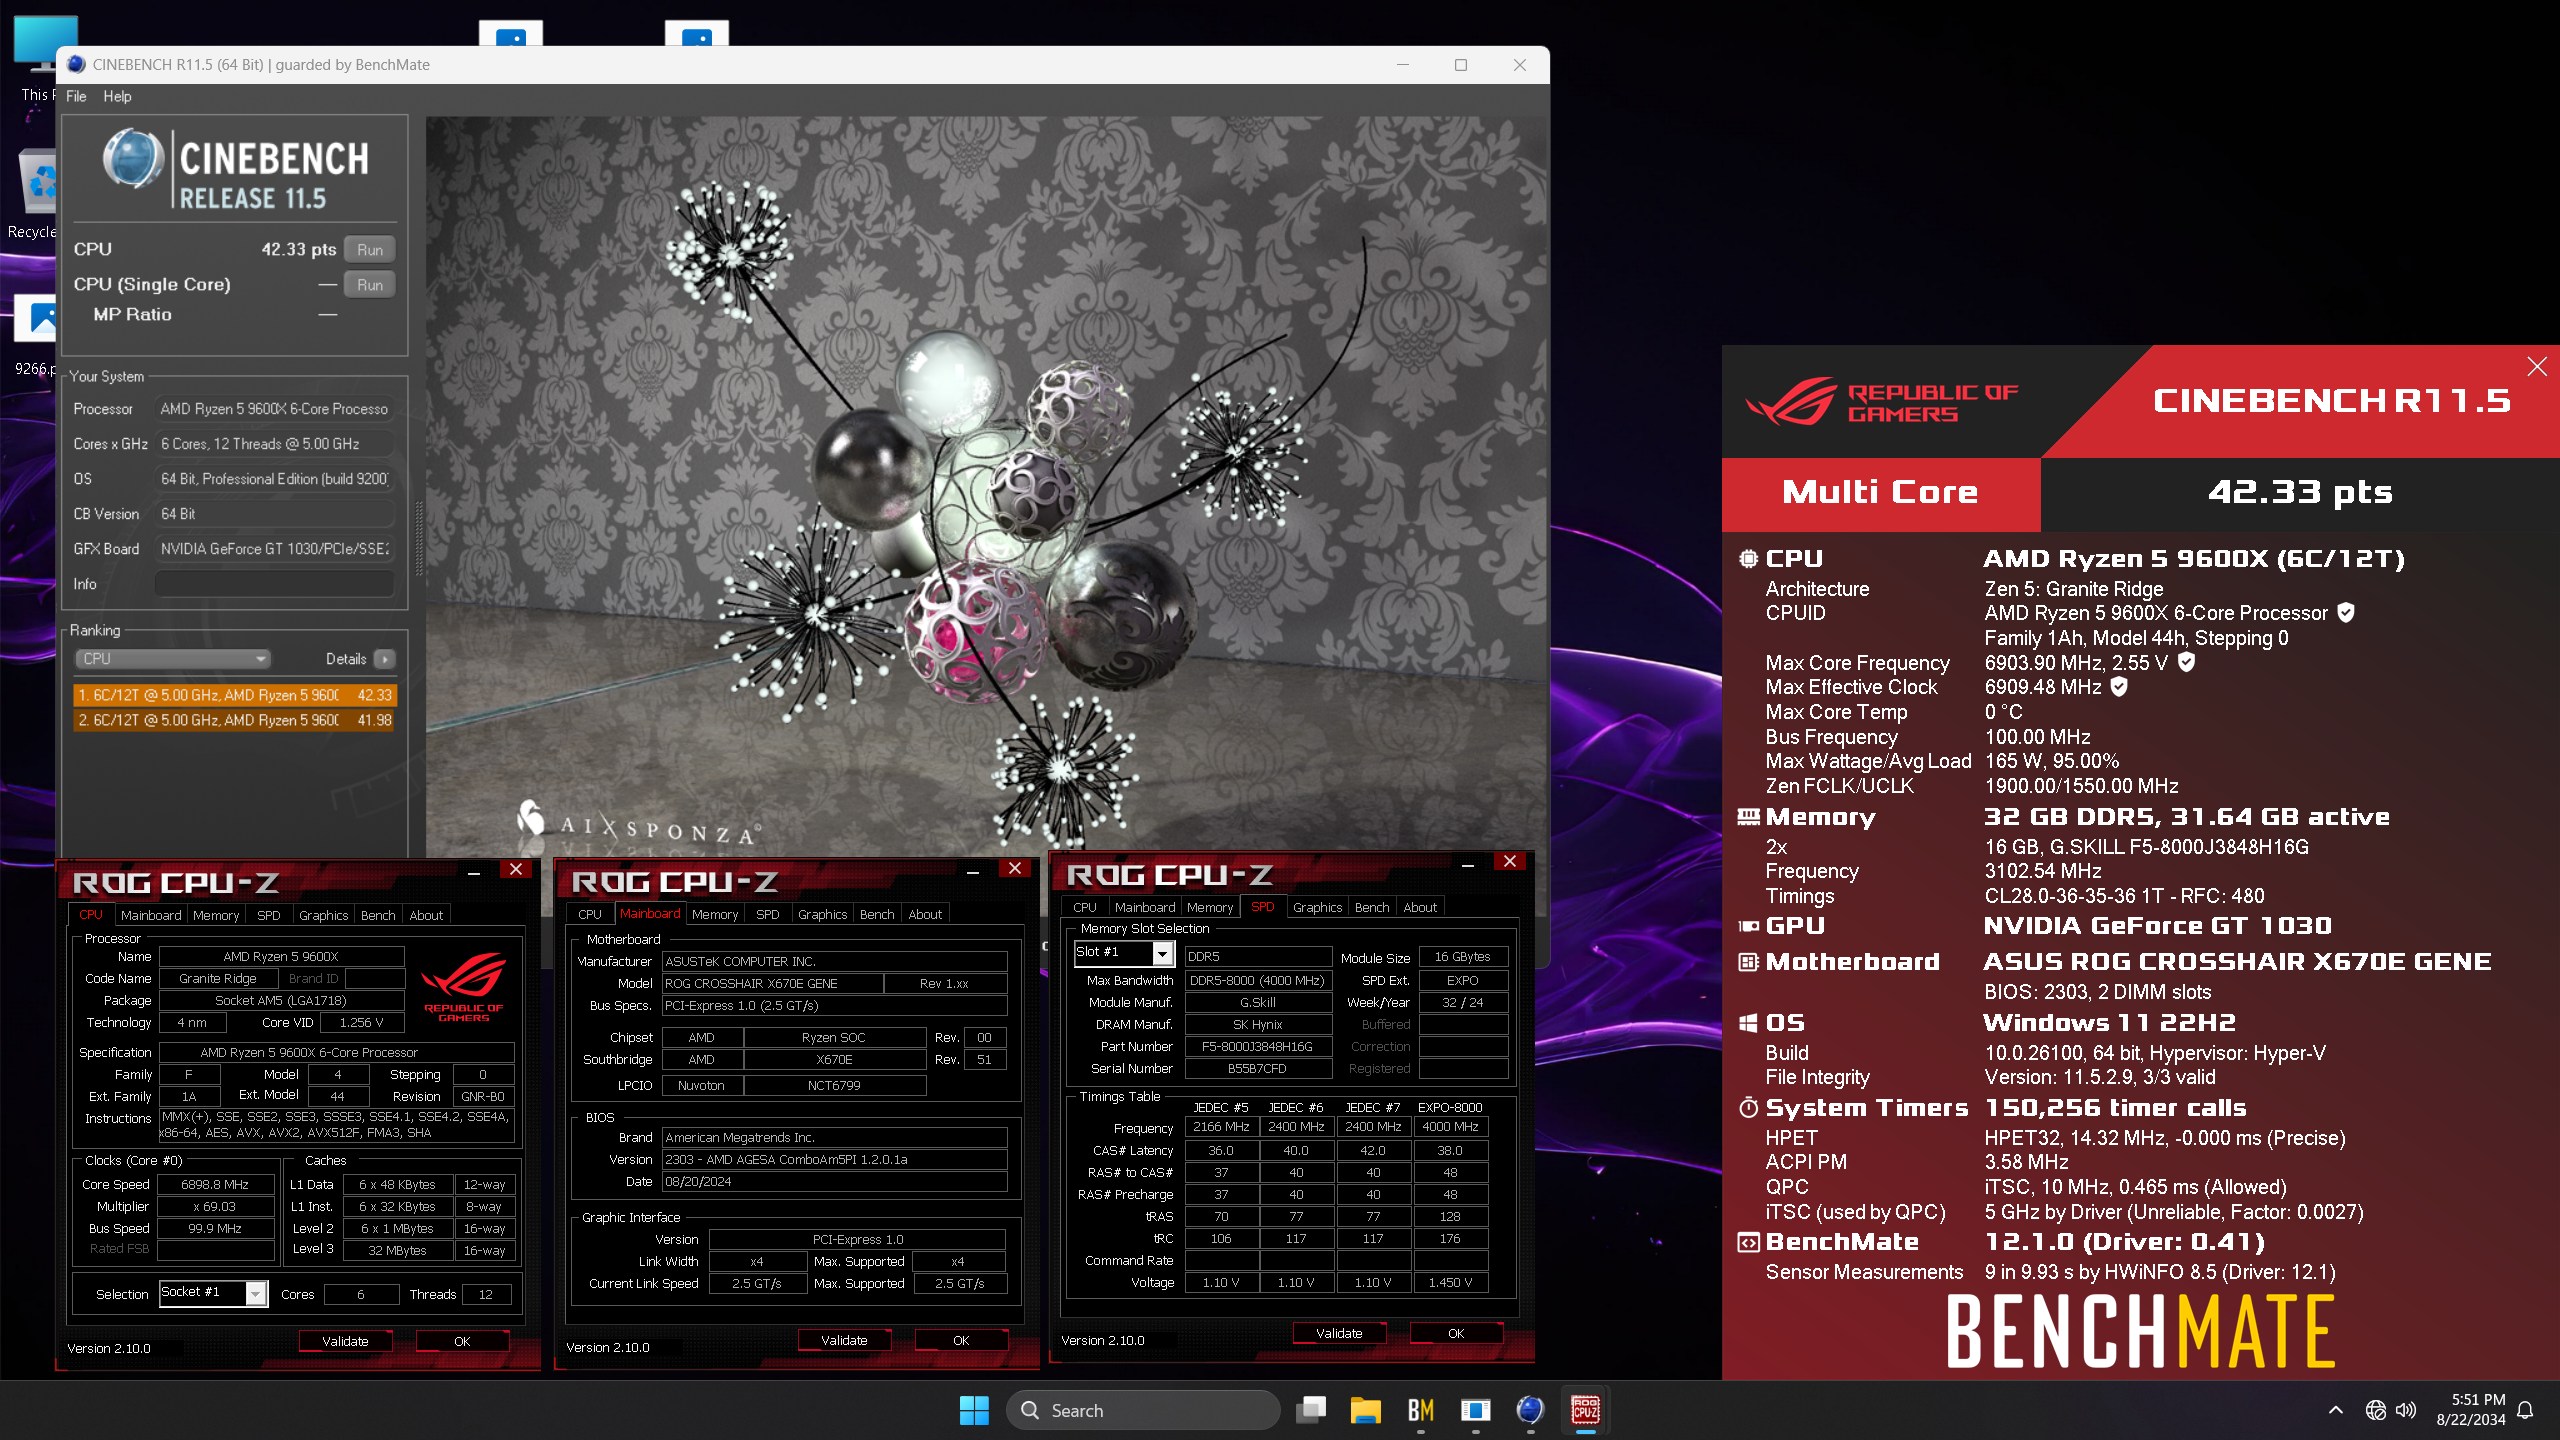Screen dimensions: 2560x1440
Task: Maximize the Cinebench window
Action: coord(1461,65)
